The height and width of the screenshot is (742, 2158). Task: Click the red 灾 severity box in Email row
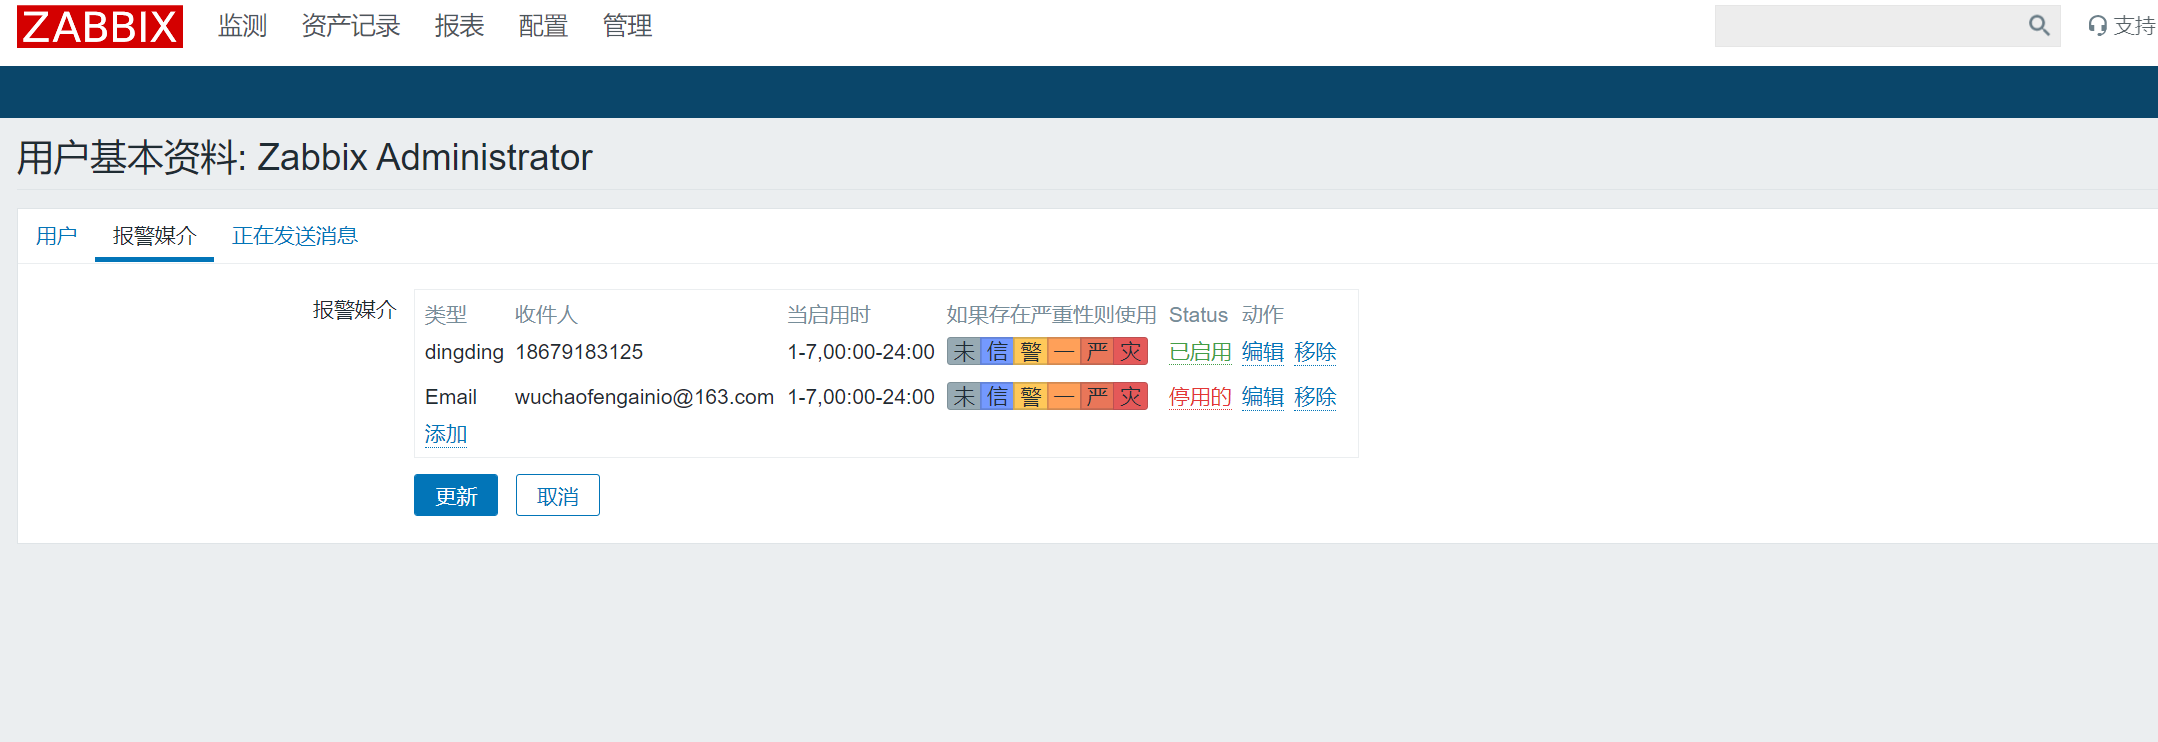pyautogui.click(x=1131, y=397)
